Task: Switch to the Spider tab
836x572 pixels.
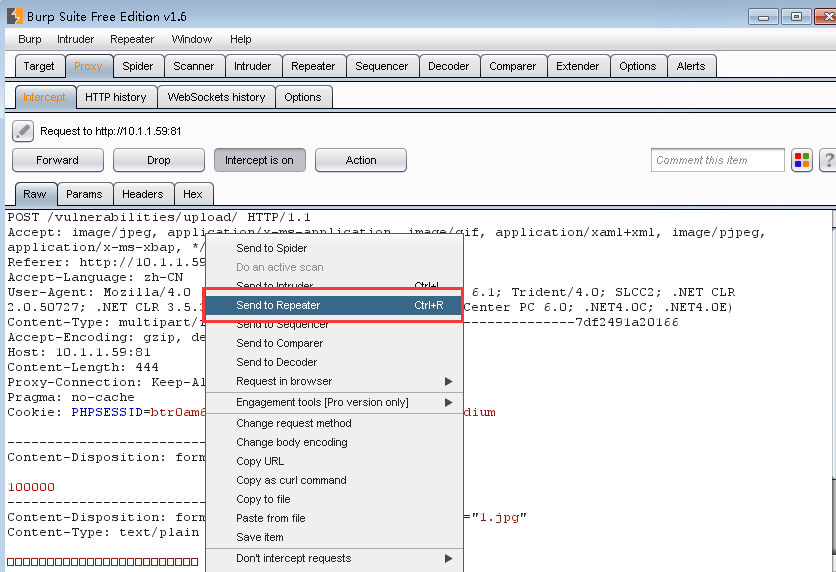Action: 138,66
